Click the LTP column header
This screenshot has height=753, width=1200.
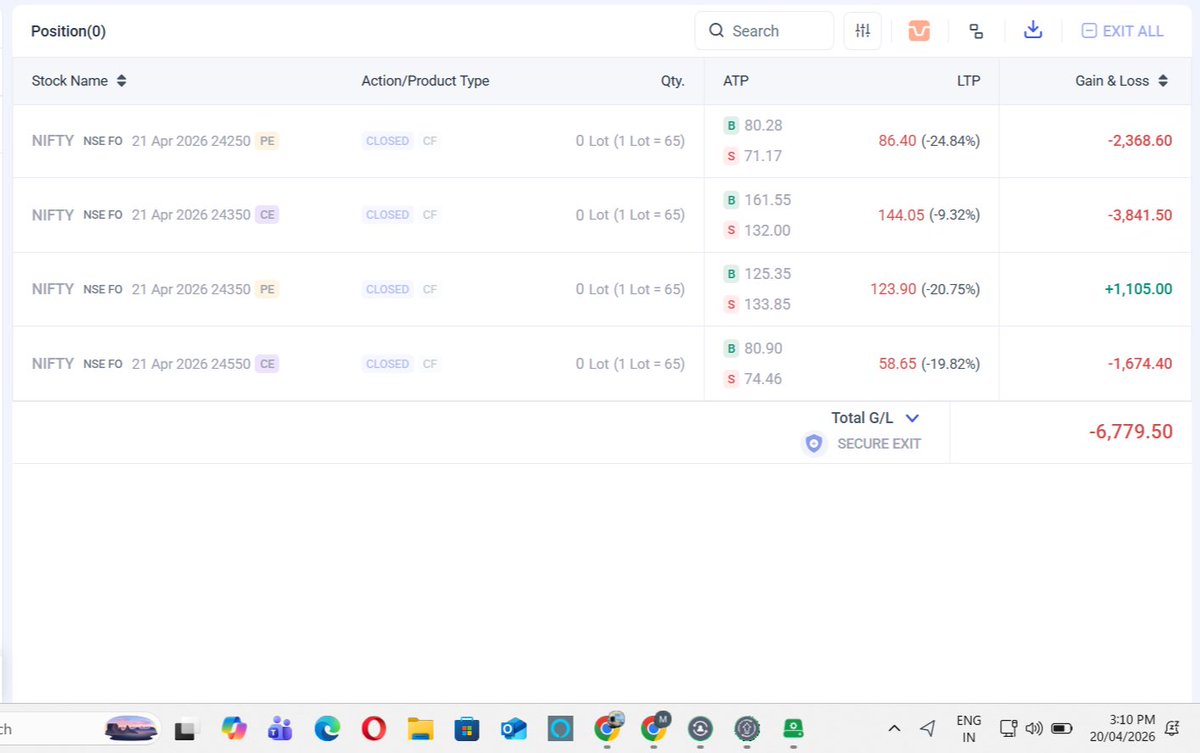(968, 81)
